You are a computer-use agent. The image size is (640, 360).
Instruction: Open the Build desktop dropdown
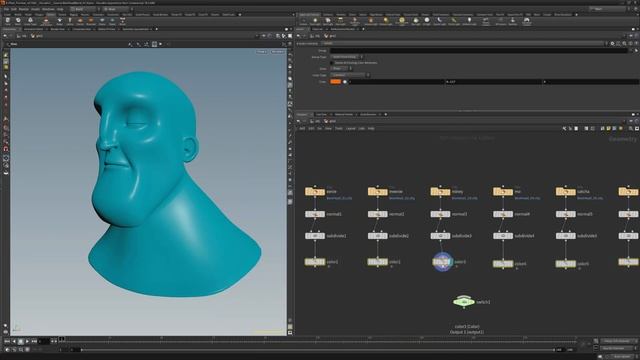pyautogui.click(x=85, y=9)
